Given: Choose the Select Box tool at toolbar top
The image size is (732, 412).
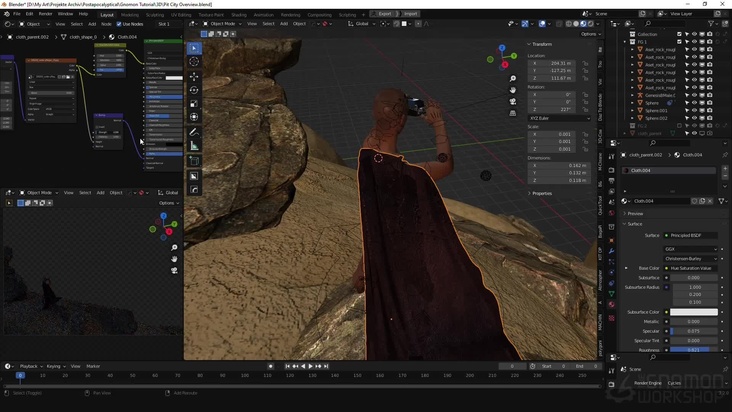Looking at the screenshot, I should 194,48.
